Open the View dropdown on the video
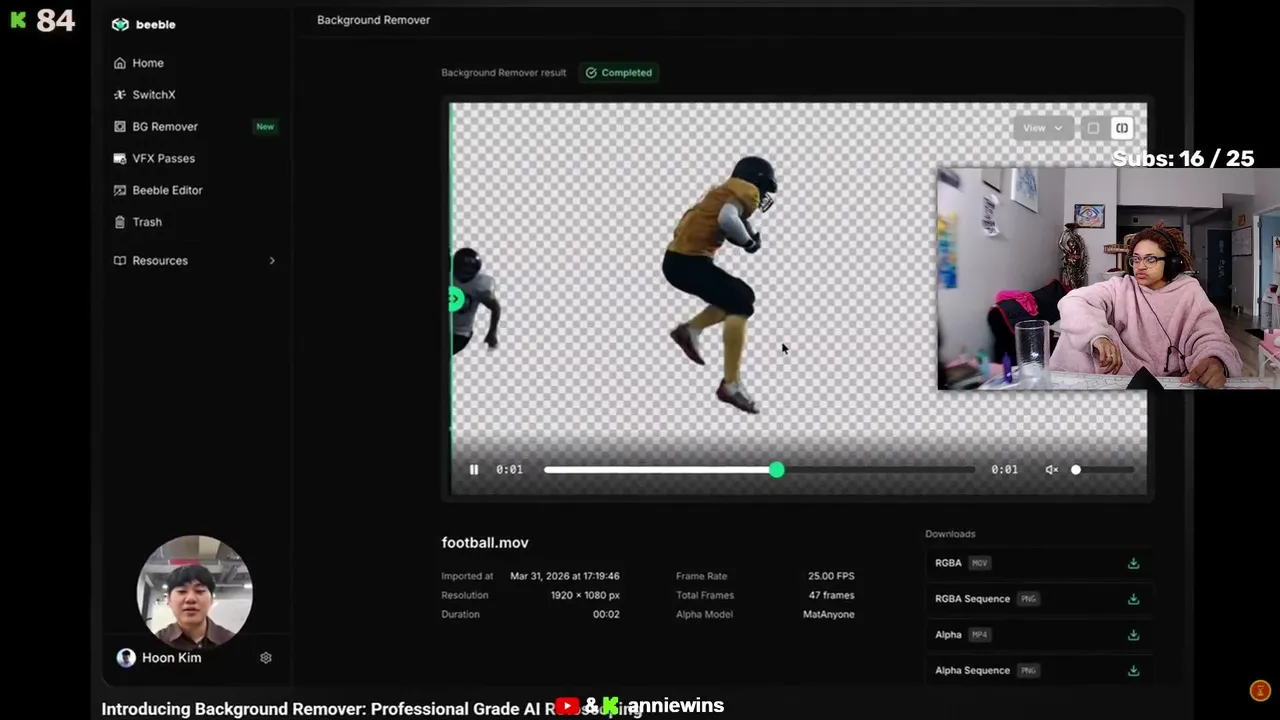1280x720 pixels. tap(1042, 128)
